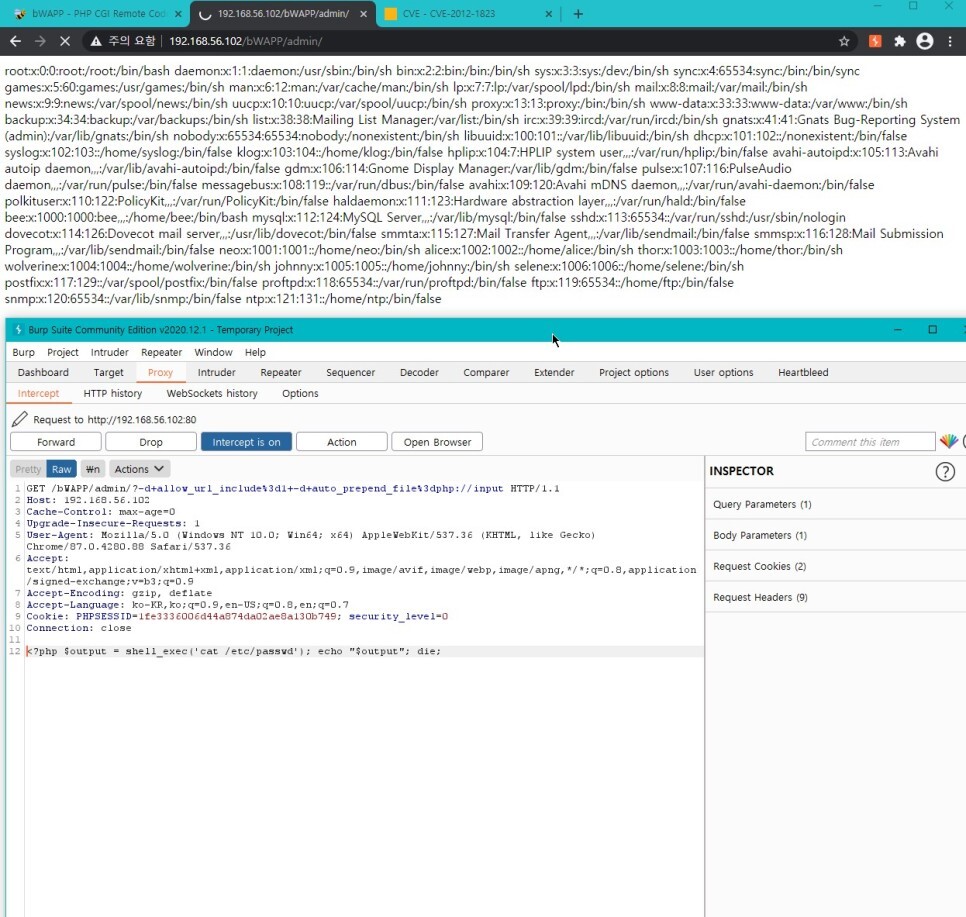Switch to the Dashboard tab
Screen dimensions: 966x917
(x=43, y=372)
